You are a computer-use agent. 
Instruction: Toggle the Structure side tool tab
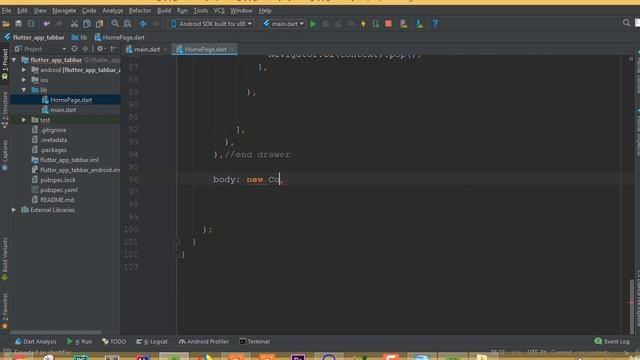5,109
